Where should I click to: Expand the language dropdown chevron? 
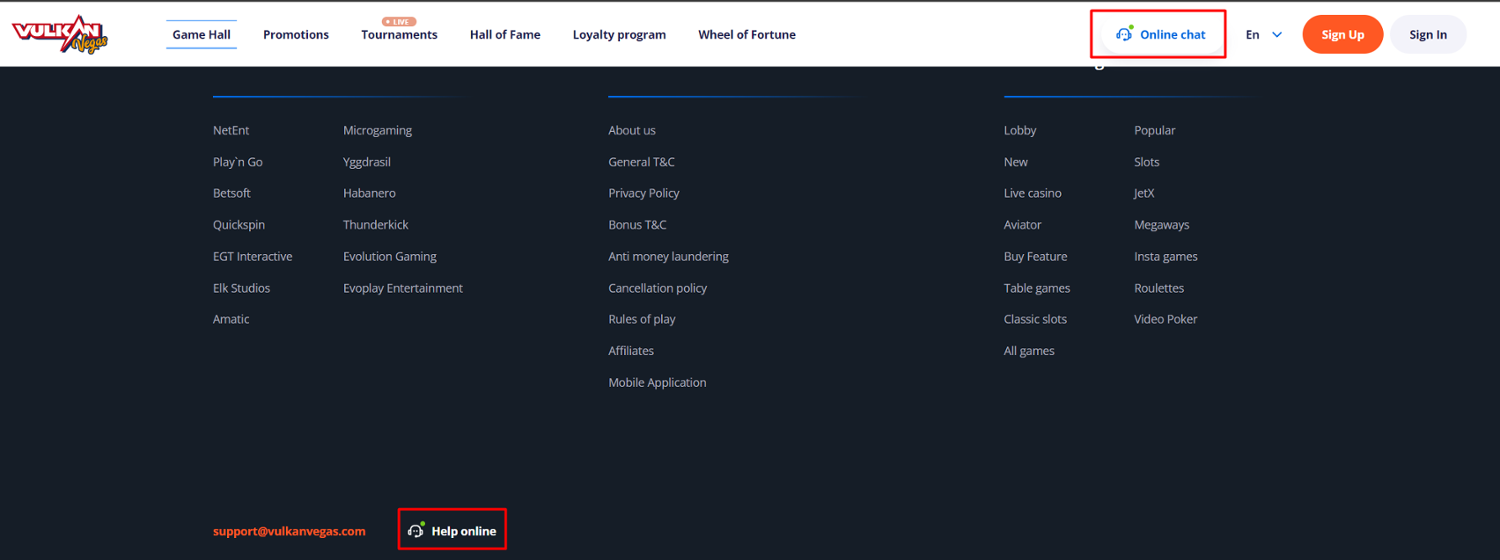point(1277,35)
